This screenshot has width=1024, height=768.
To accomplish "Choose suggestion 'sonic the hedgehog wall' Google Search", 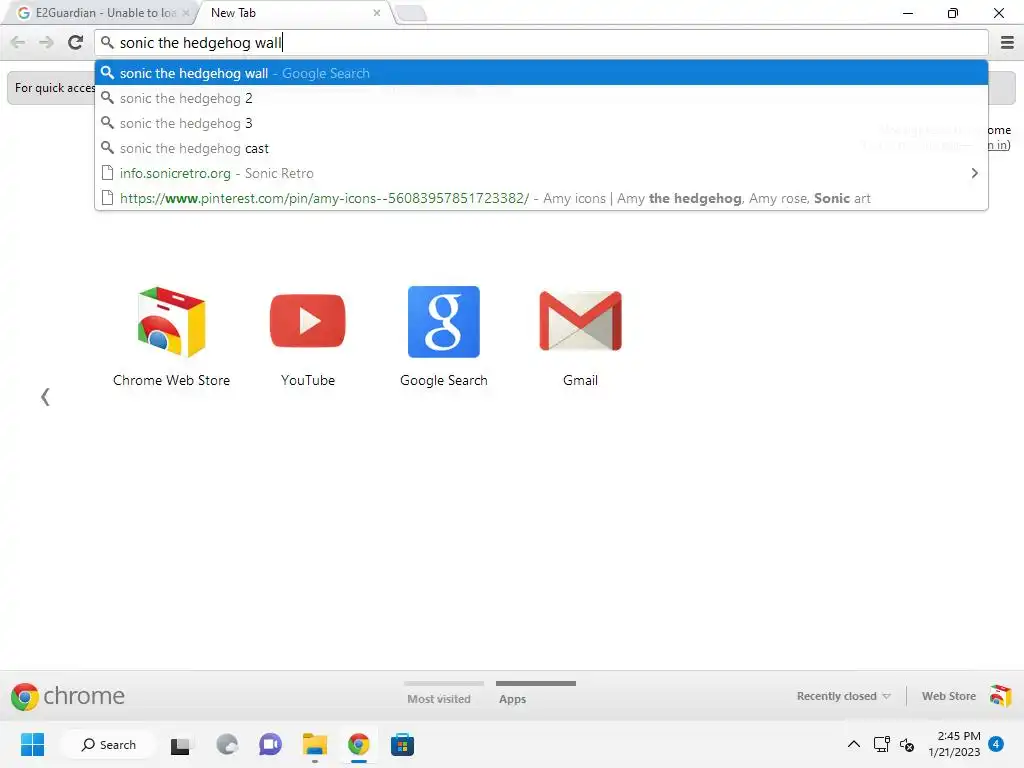I will pyautogui.click(x=541, y=73).
